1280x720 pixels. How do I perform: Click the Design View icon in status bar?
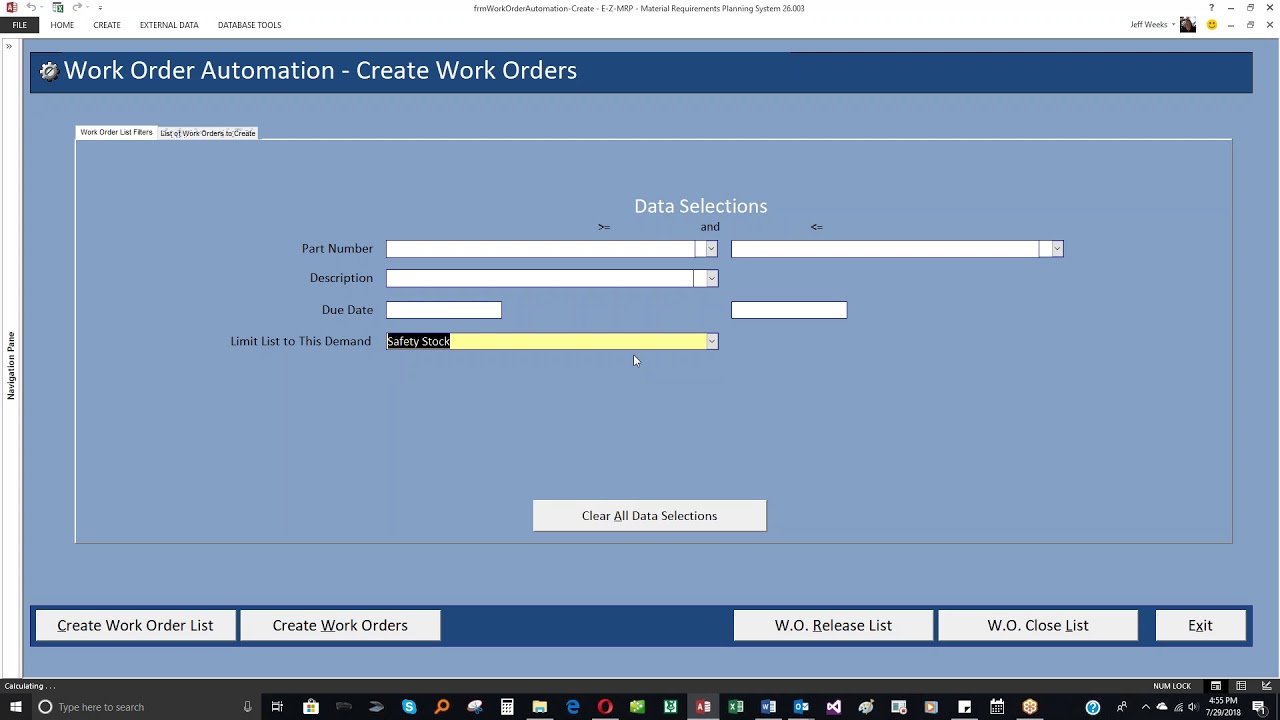(1265, 686)
